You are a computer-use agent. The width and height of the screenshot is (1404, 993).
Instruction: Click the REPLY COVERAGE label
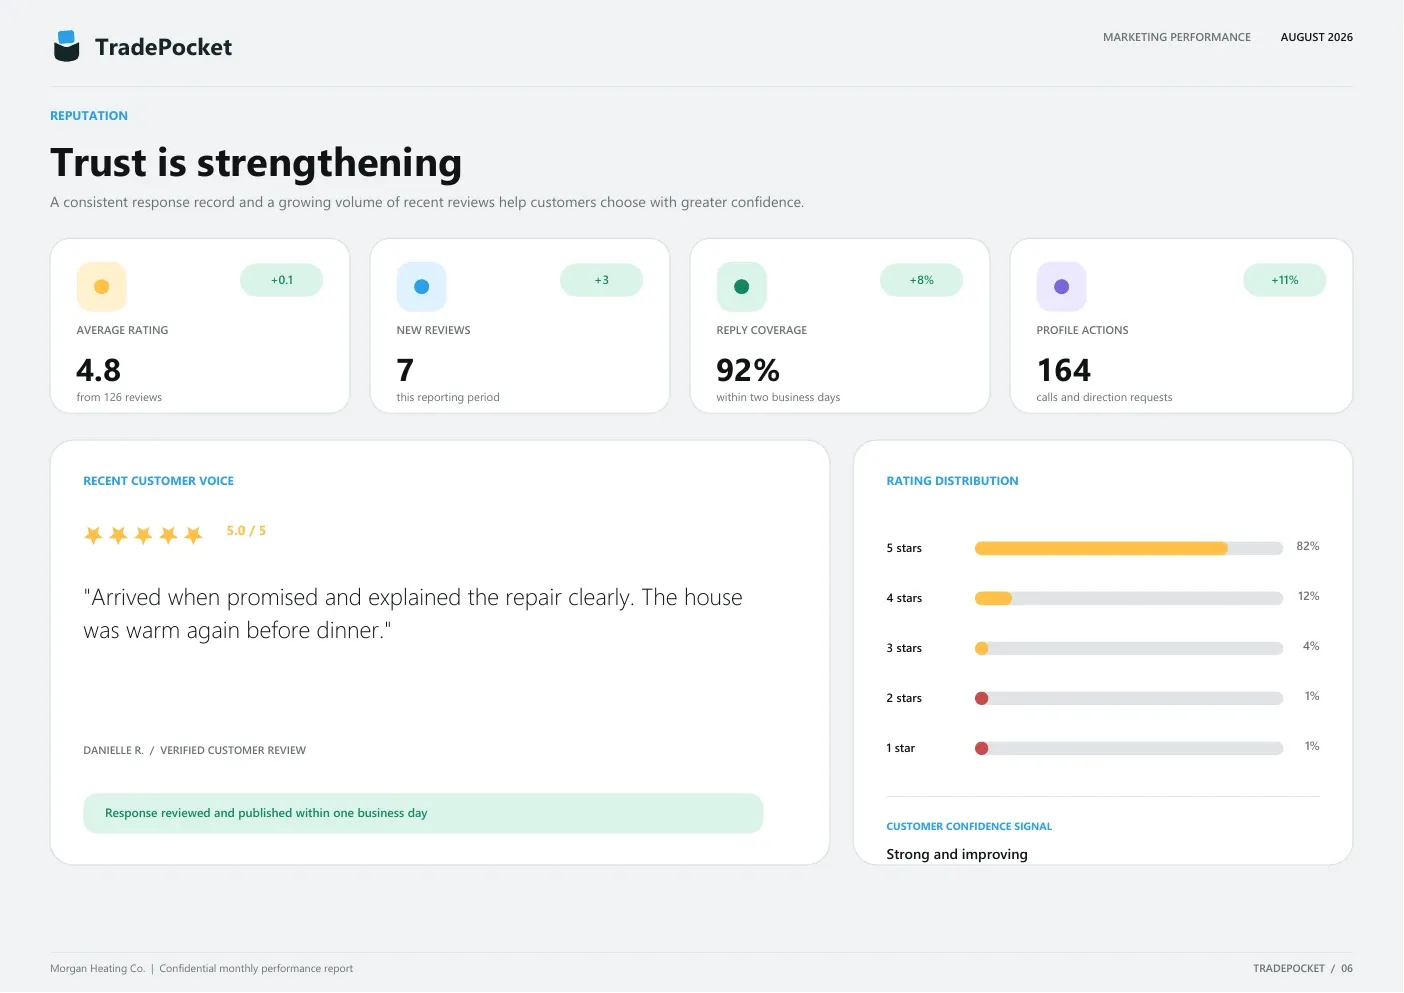(761, 330)
